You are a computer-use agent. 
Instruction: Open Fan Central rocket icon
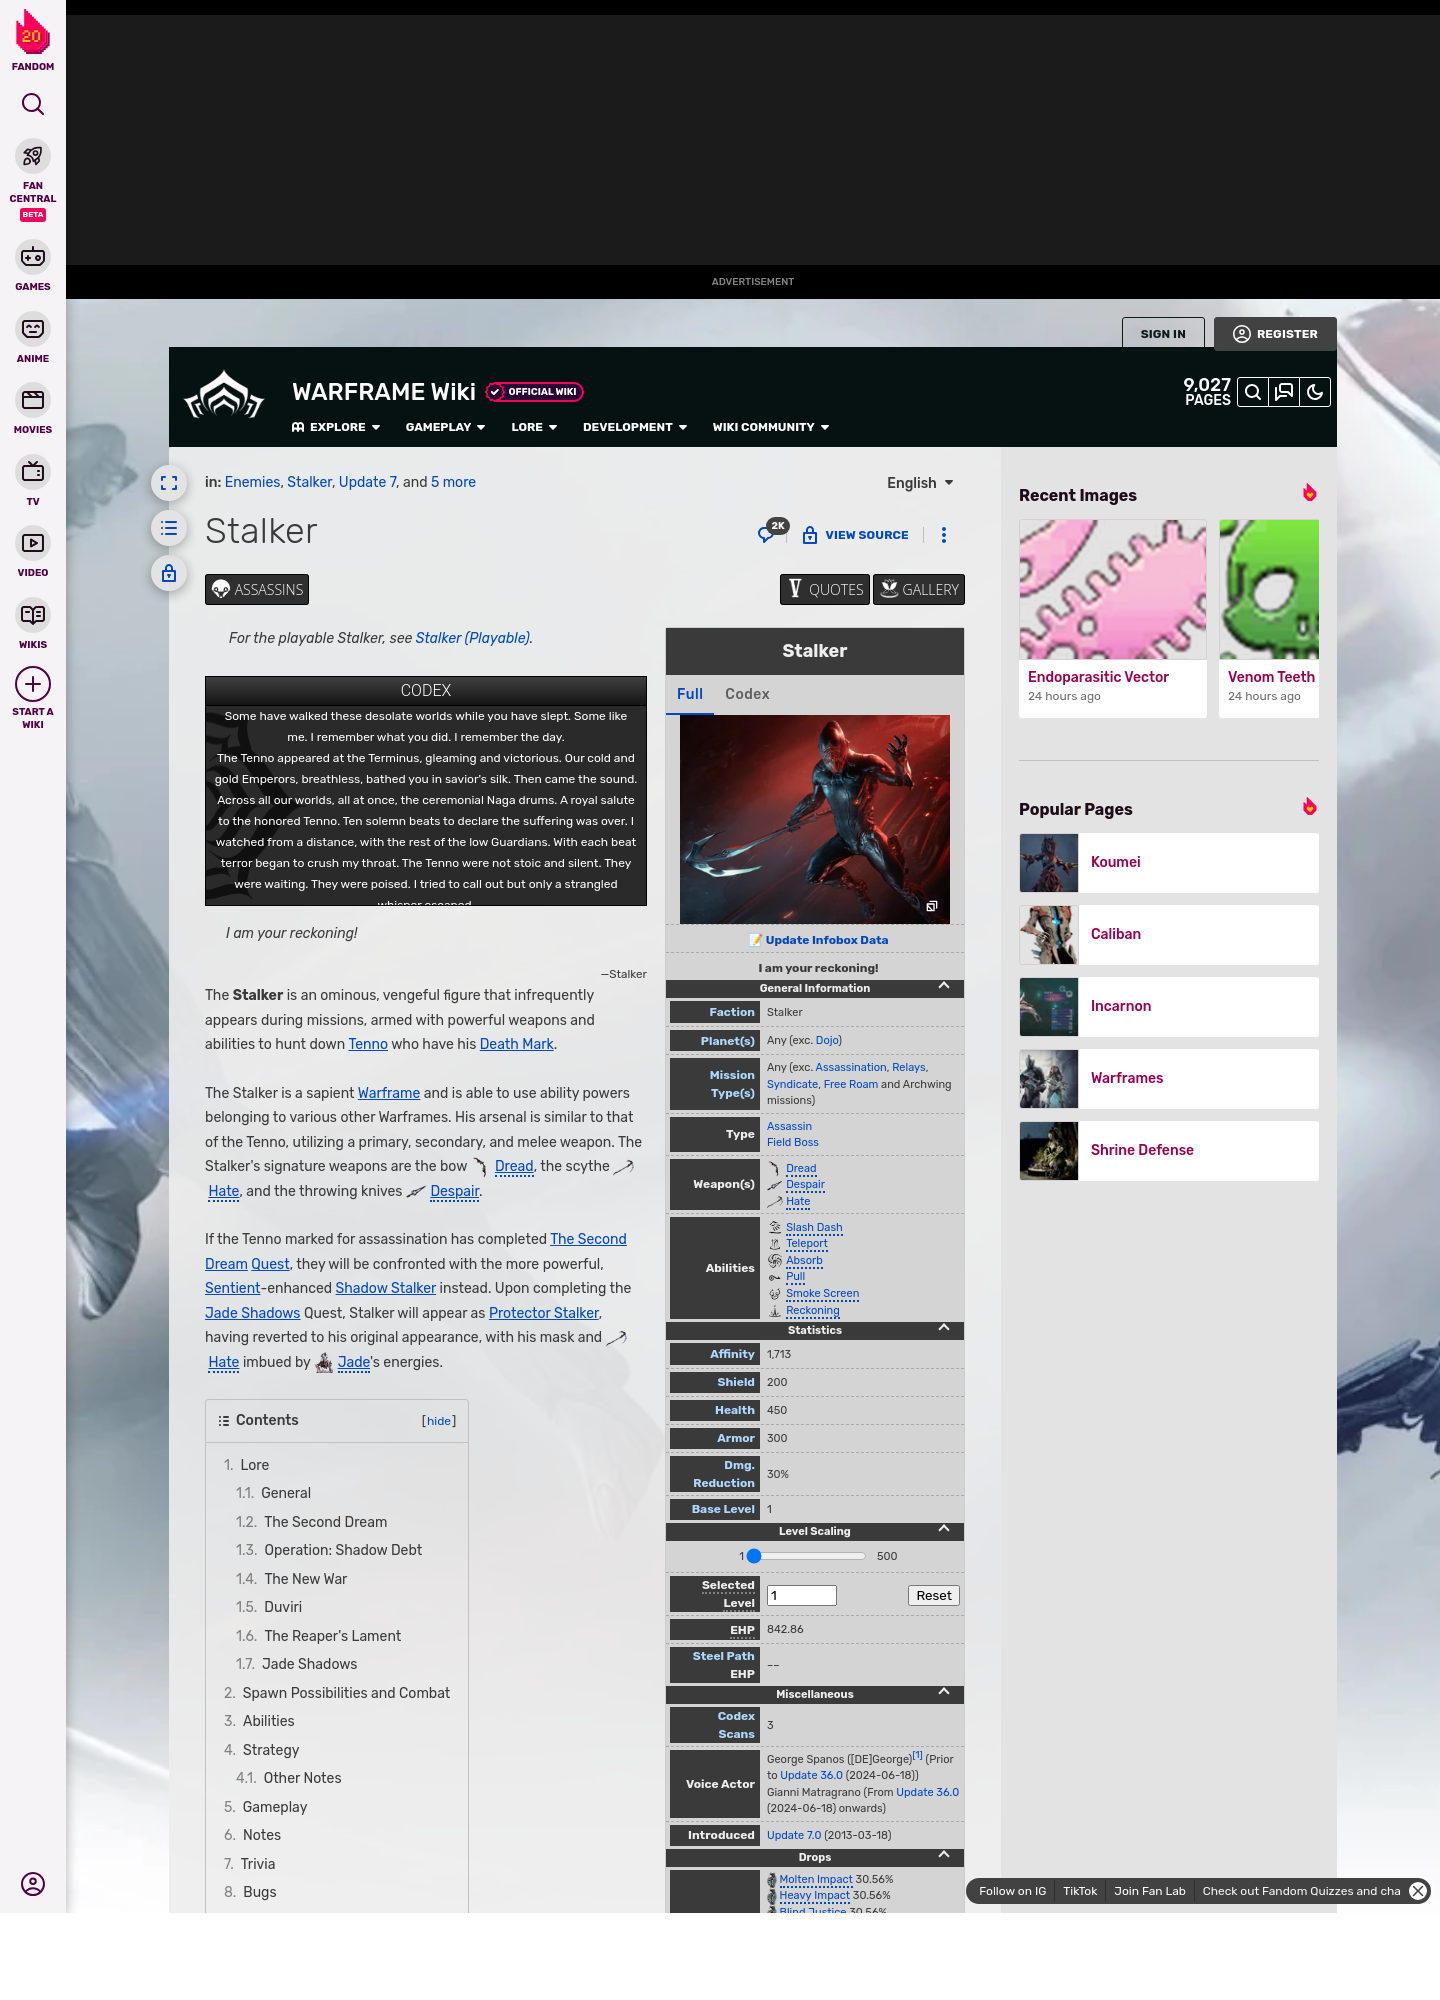[x=33, y=156]
